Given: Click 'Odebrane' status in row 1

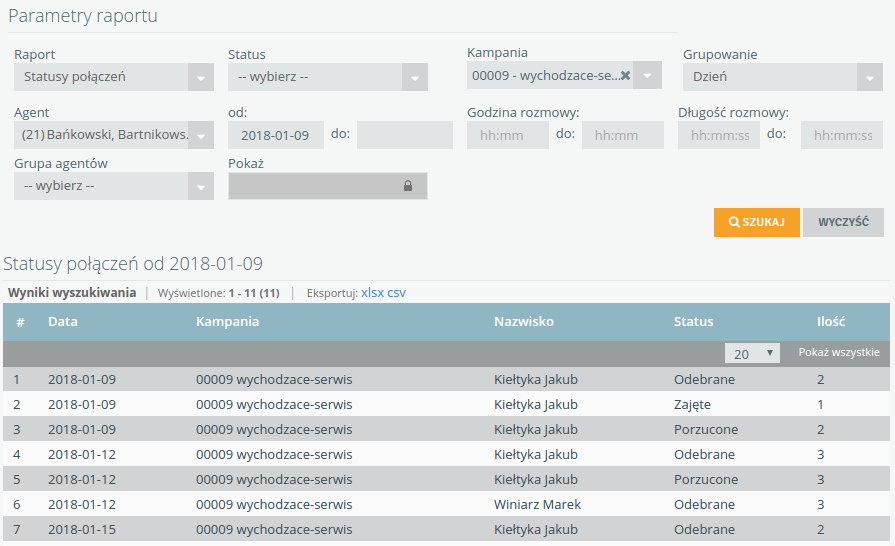Looking at the screenshot, I should 704,379.
